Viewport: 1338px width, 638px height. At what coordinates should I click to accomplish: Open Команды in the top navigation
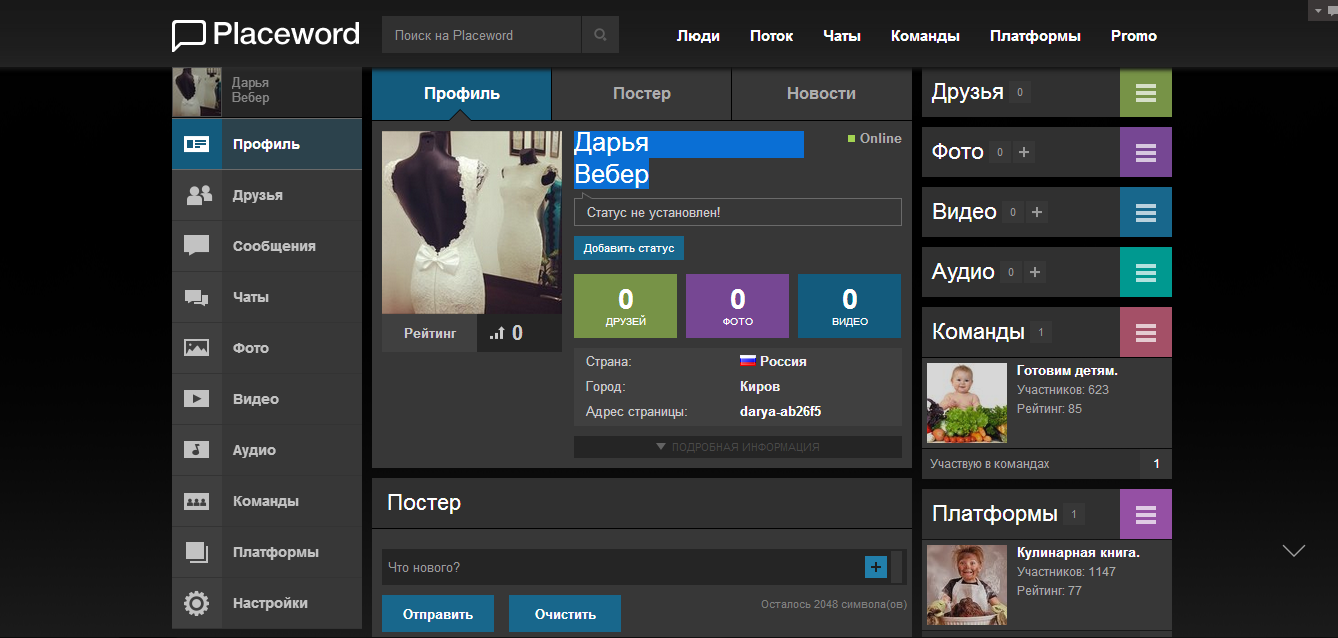coord(925,35)
